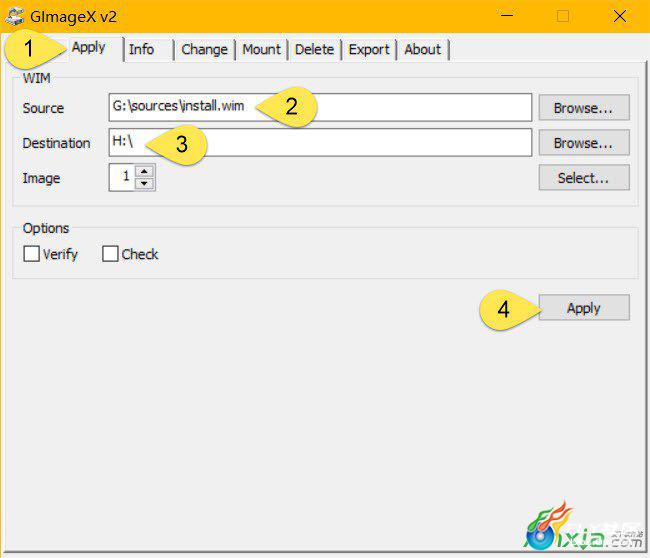Open the Change tab

204,50
